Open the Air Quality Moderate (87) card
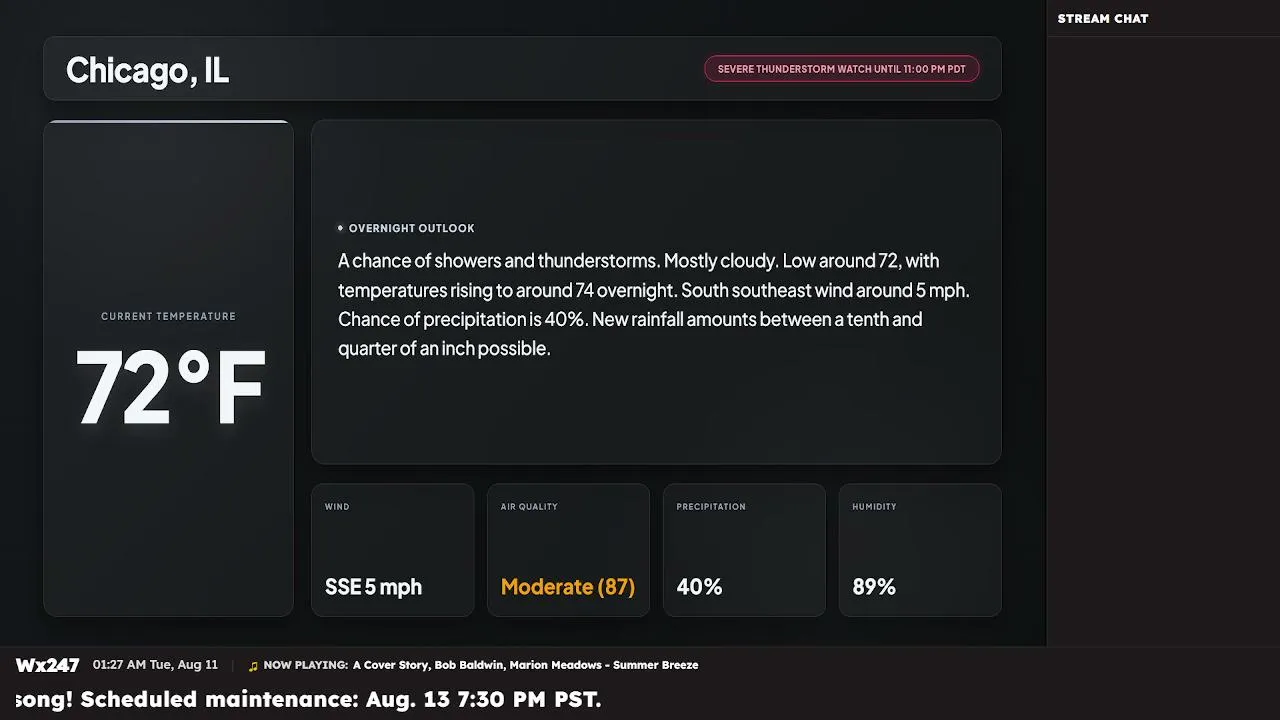The width and height of the screenshot is (1280, 720). pos(568,550)
